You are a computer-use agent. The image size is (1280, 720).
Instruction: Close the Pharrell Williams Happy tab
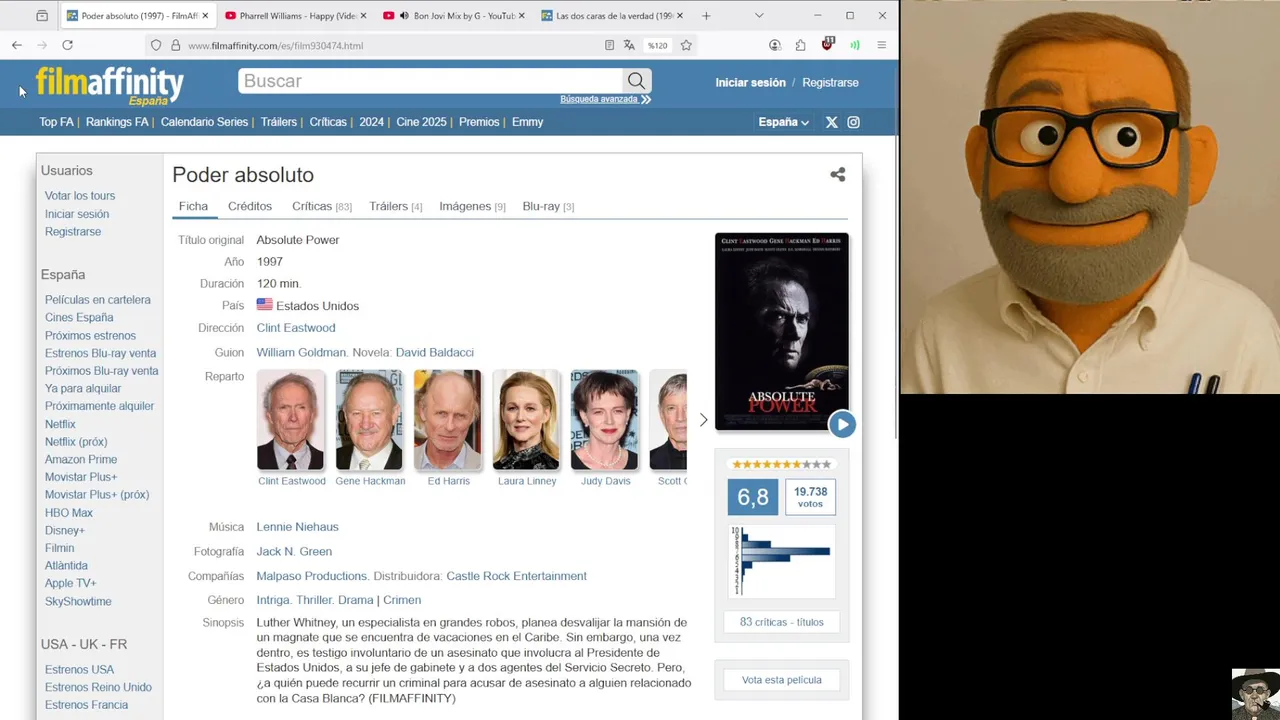click(363, 16)
